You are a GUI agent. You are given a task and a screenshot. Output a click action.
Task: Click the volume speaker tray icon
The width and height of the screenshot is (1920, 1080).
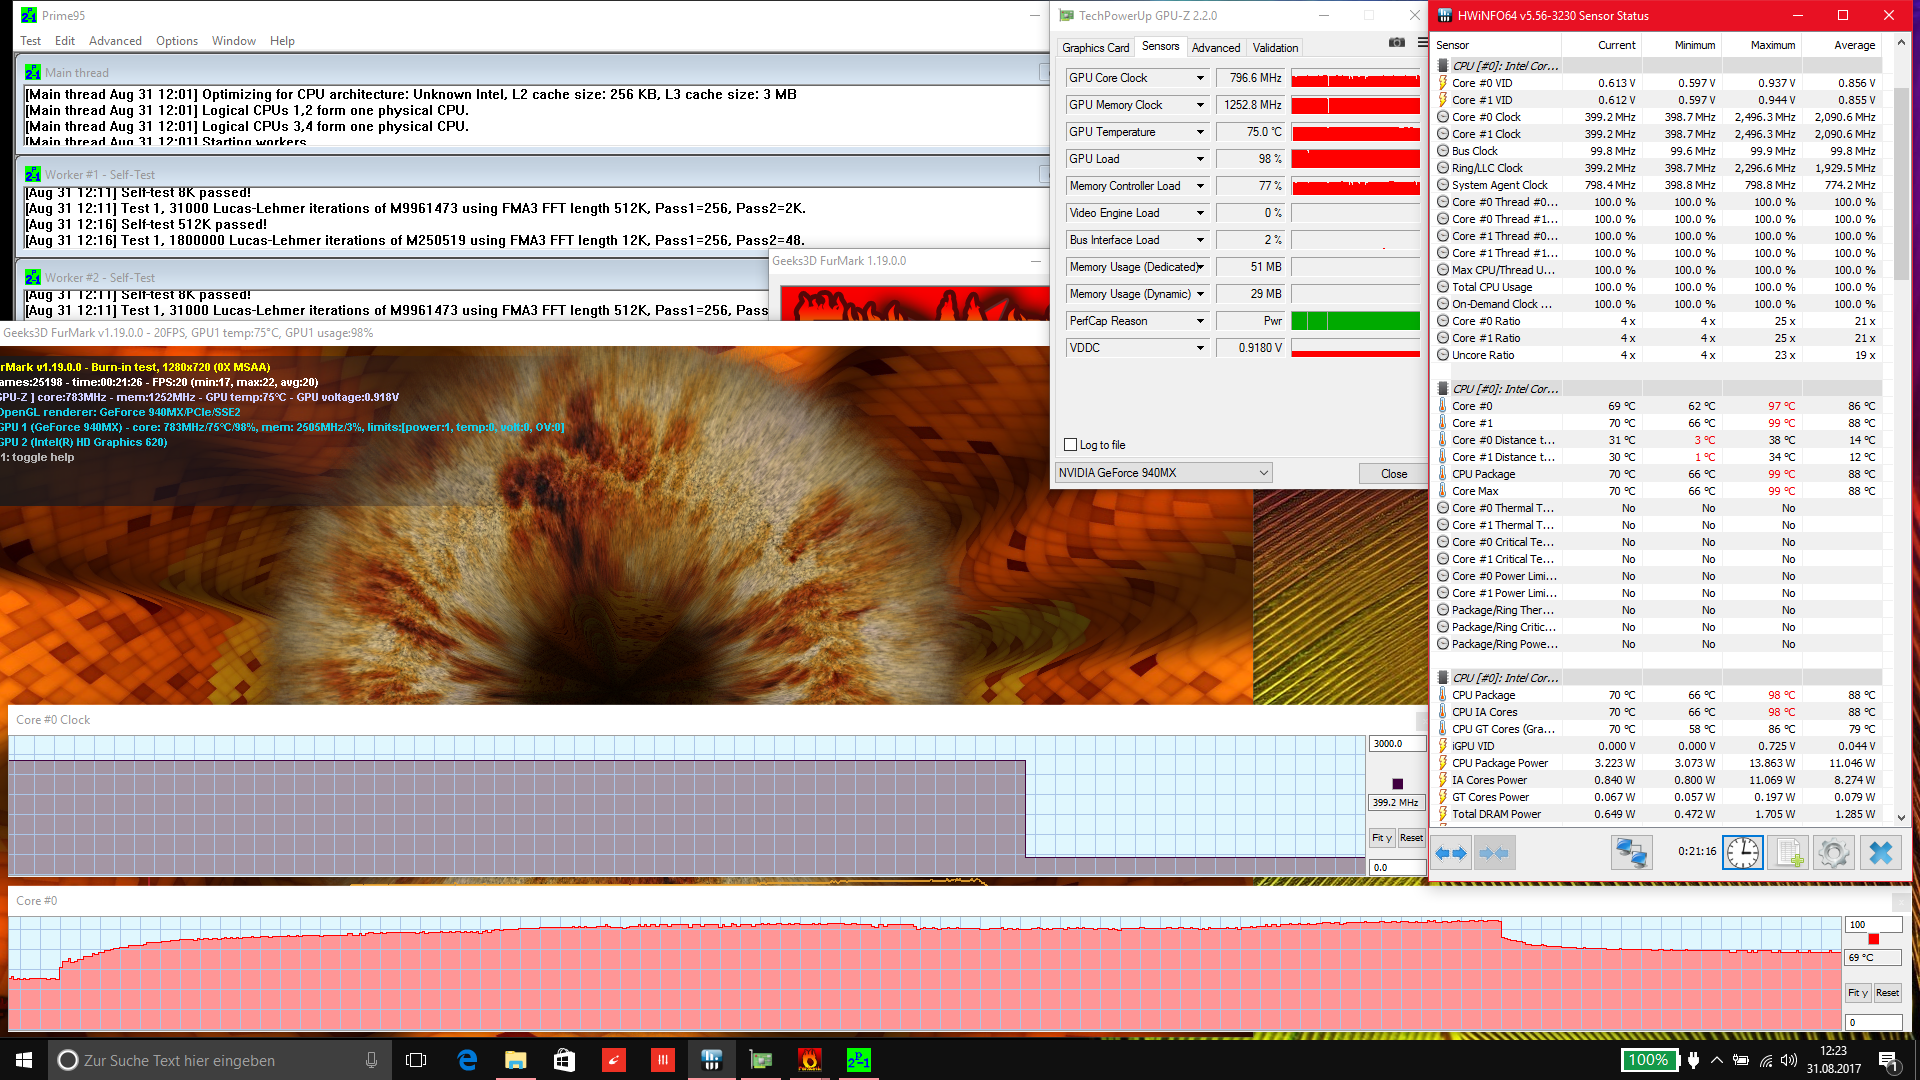click(1789, 1060)
